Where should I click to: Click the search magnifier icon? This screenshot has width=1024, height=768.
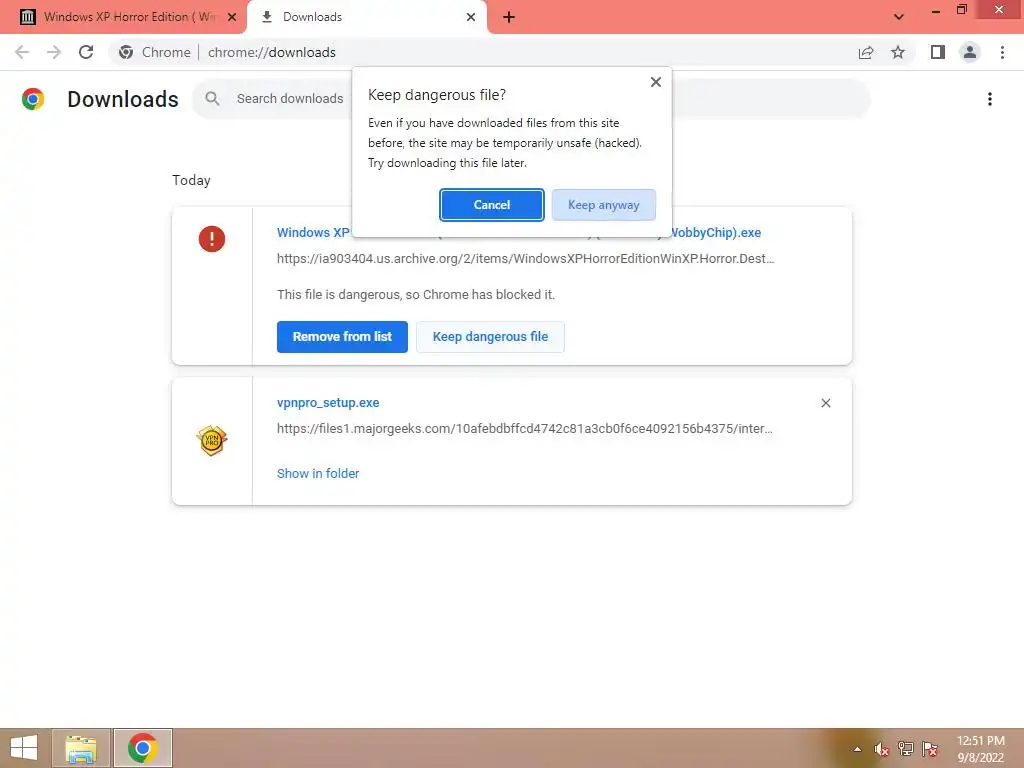[212, 99]
